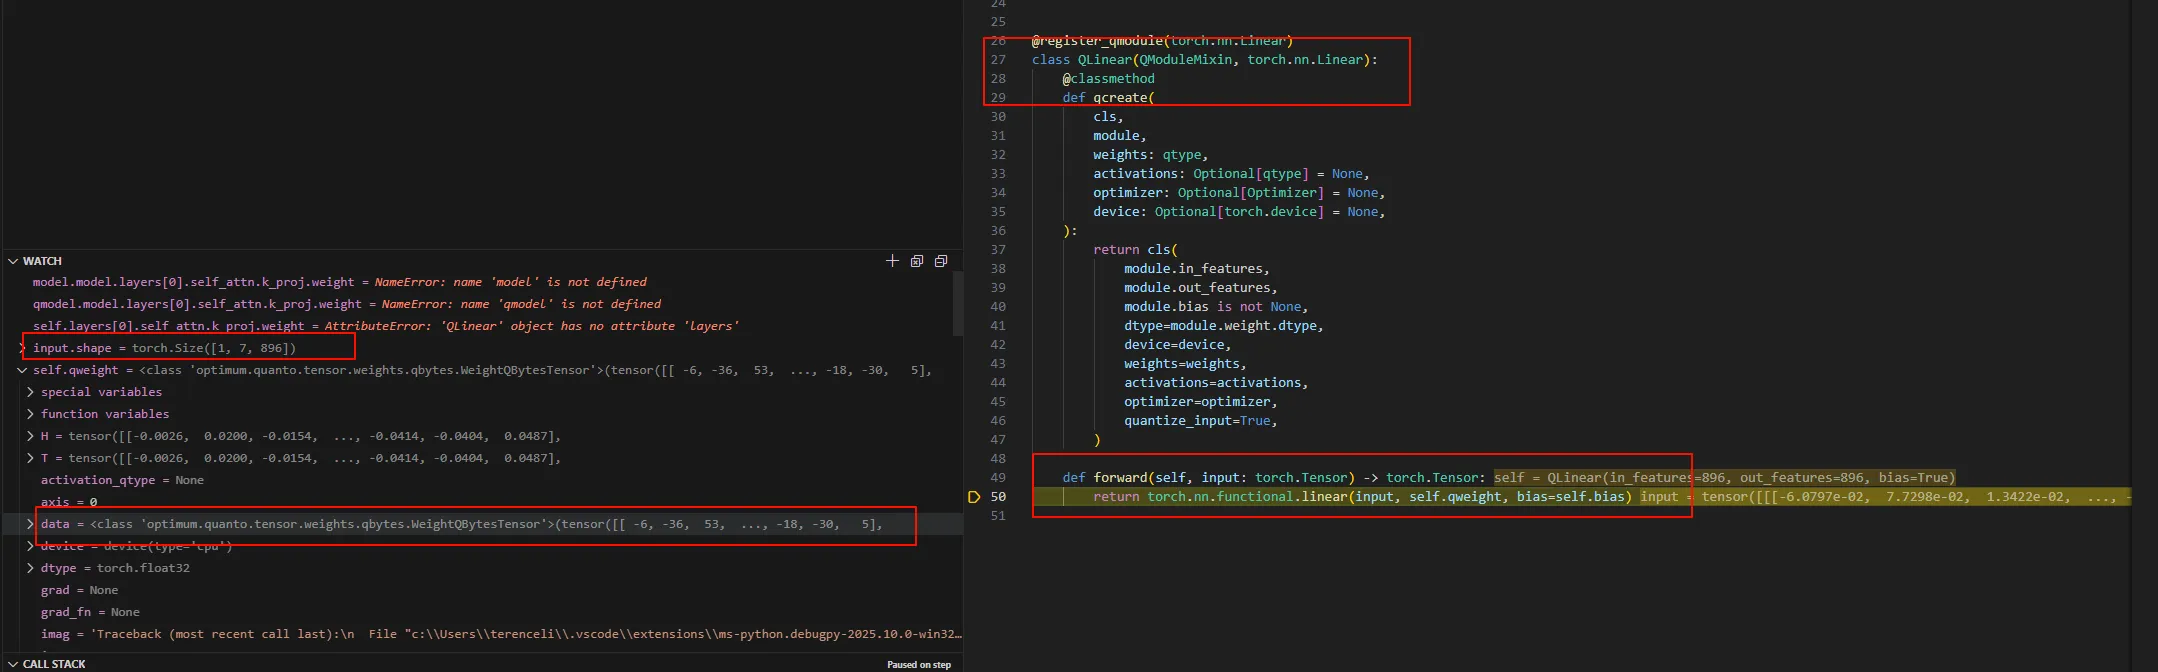Click the @classmethod decorator line
This screenshot has width=2158, height=672.
(1108, 79)
